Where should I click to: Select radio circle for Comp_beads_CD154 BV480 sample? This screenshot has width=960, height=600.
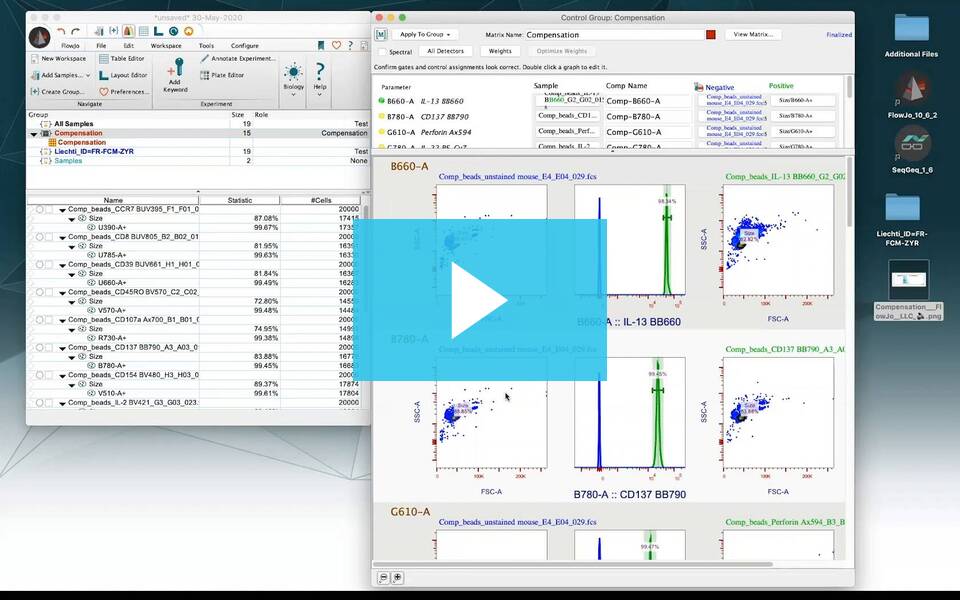click(39, 375)
